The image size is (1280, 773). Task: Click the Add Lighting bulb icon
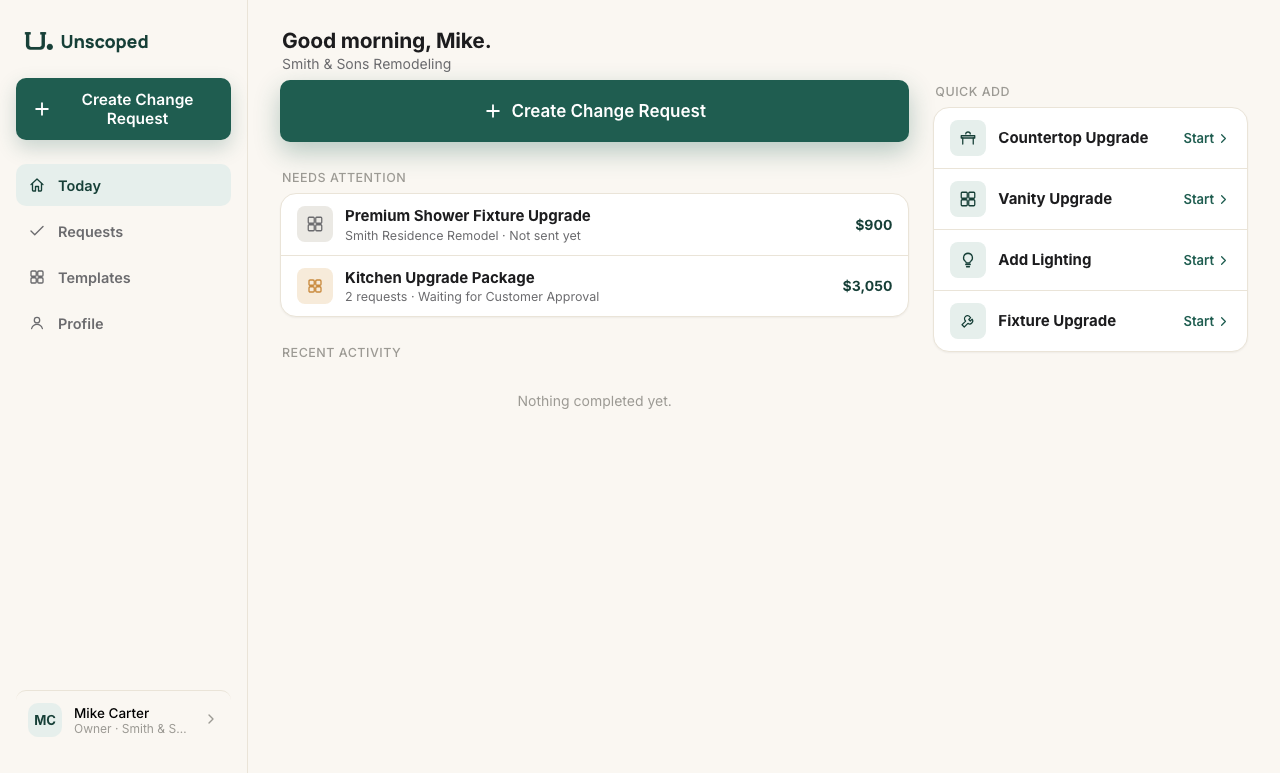pyautogui.click(x=968, y=260)
